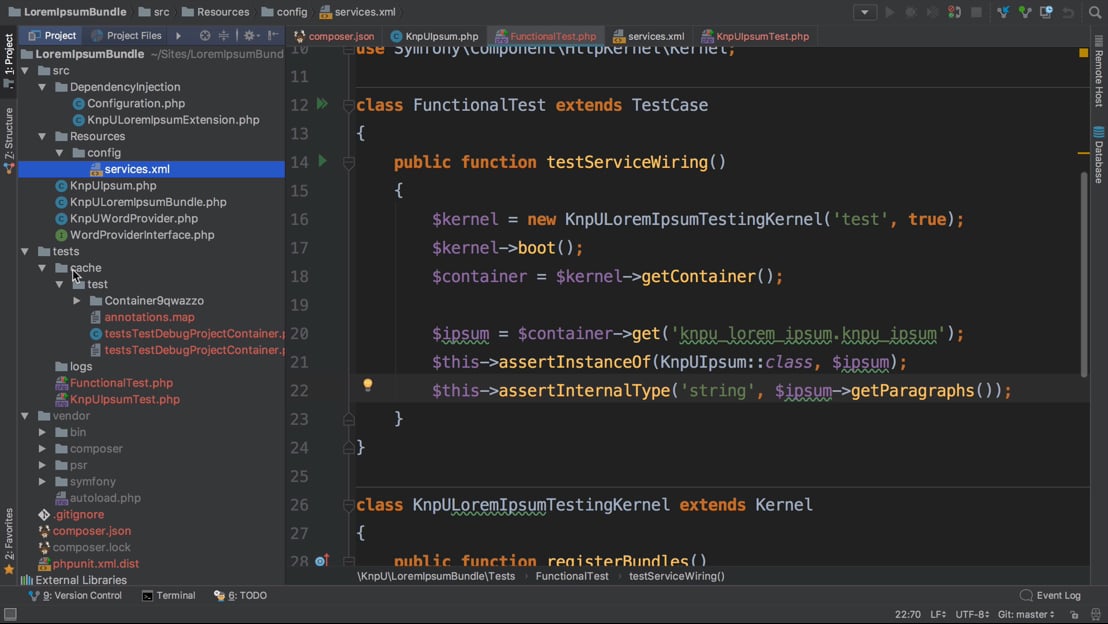This screenshot has height=624, width=1108.
Task: Toggle the 1: Project sidebar tool button
Action: pyautogui.click(x=8, y=61)
